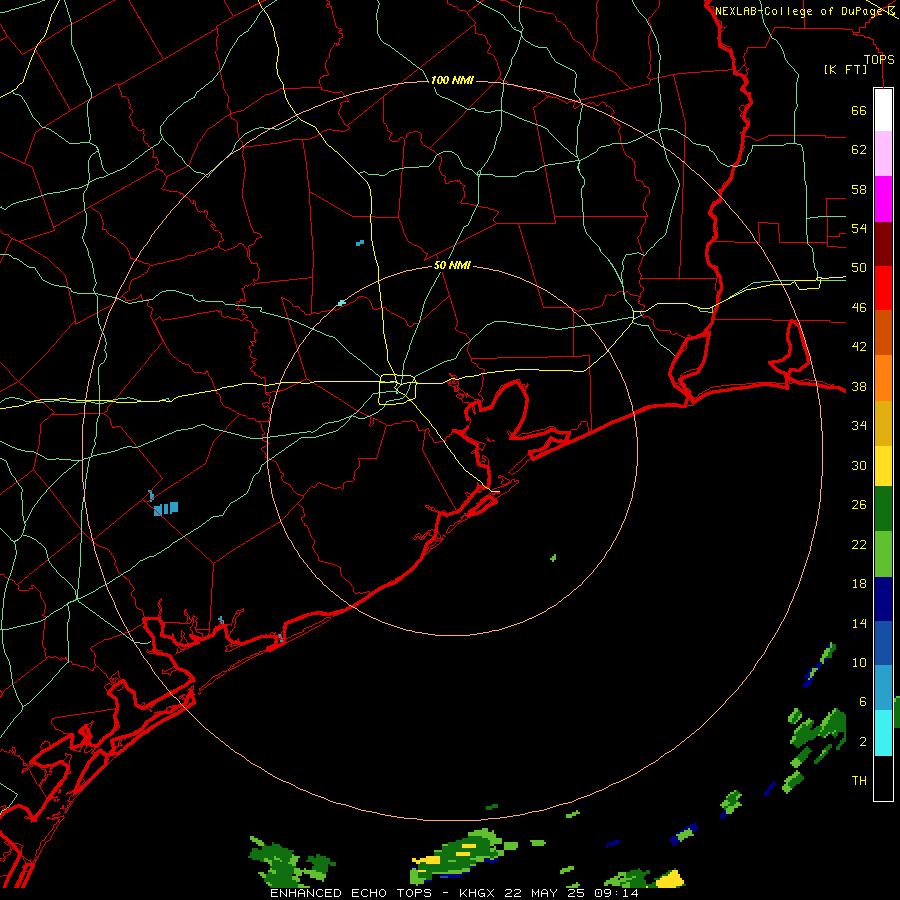This screenshot has width=900, height=900.
Task: Click the white color swatch in legend
Action: point(883,110)
